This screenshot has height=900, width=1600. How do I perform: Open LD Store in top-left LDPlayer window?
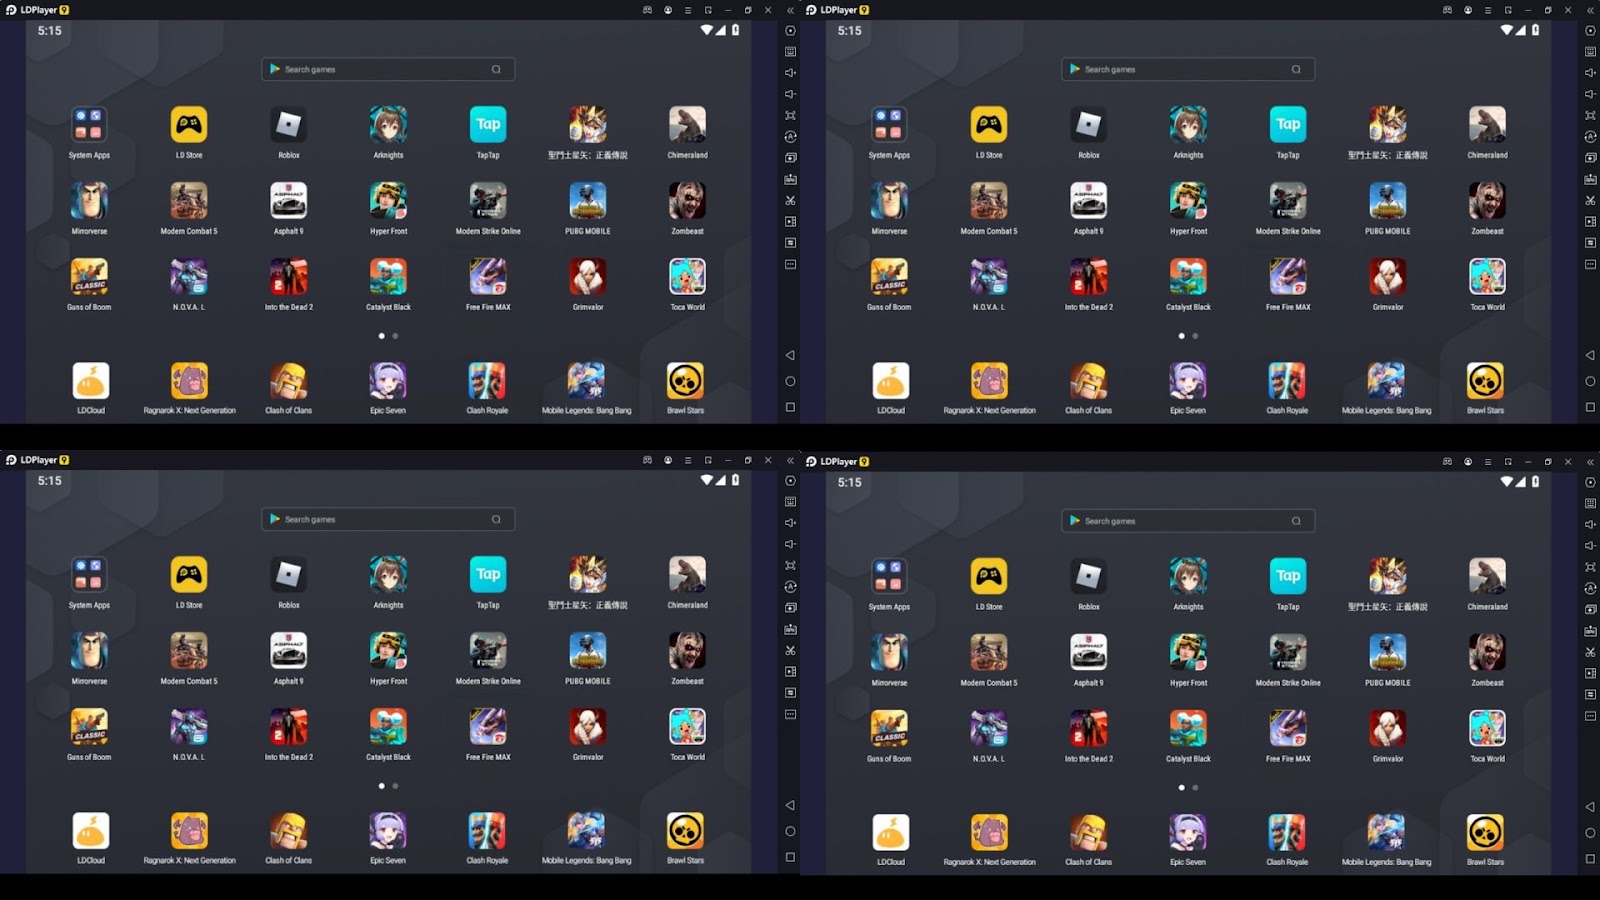click(189, 125)
